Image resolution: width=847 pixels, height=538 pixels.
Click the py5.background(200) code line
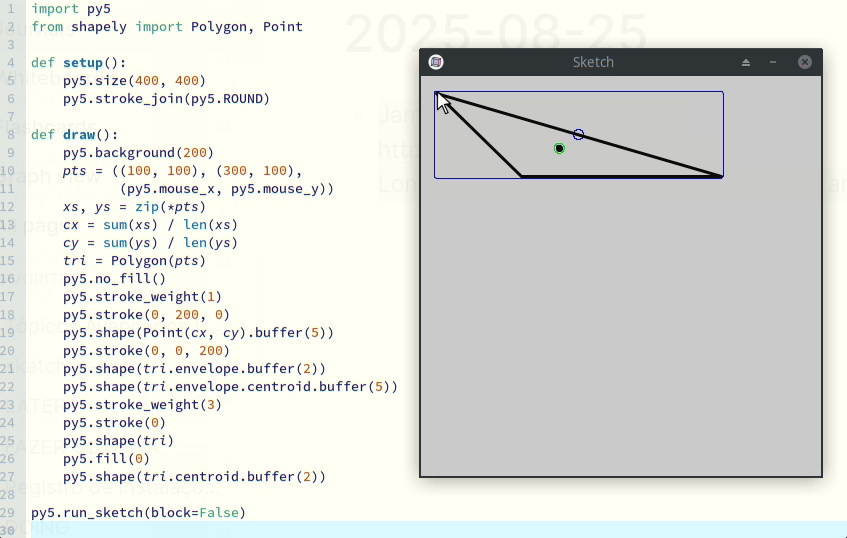pyautogui.click(x=137, y=152)
